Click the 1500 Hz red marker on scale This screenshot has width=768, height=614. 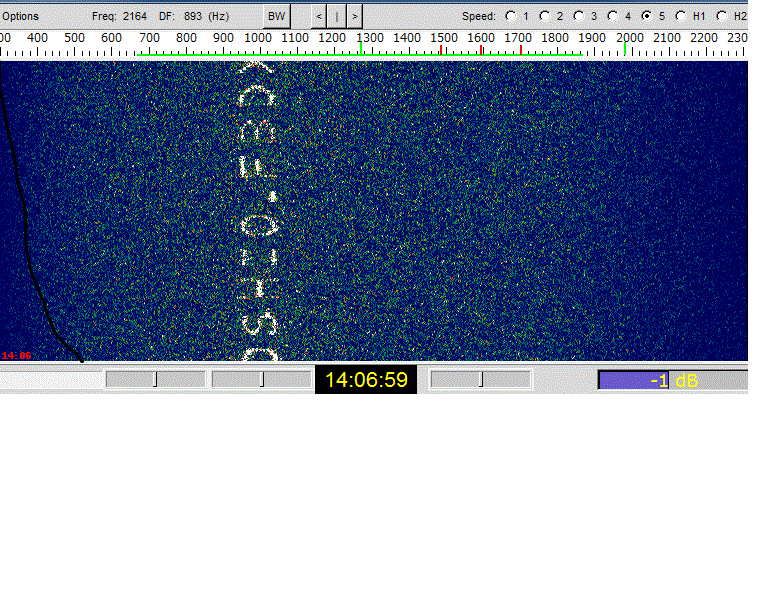tap(441, 49)
